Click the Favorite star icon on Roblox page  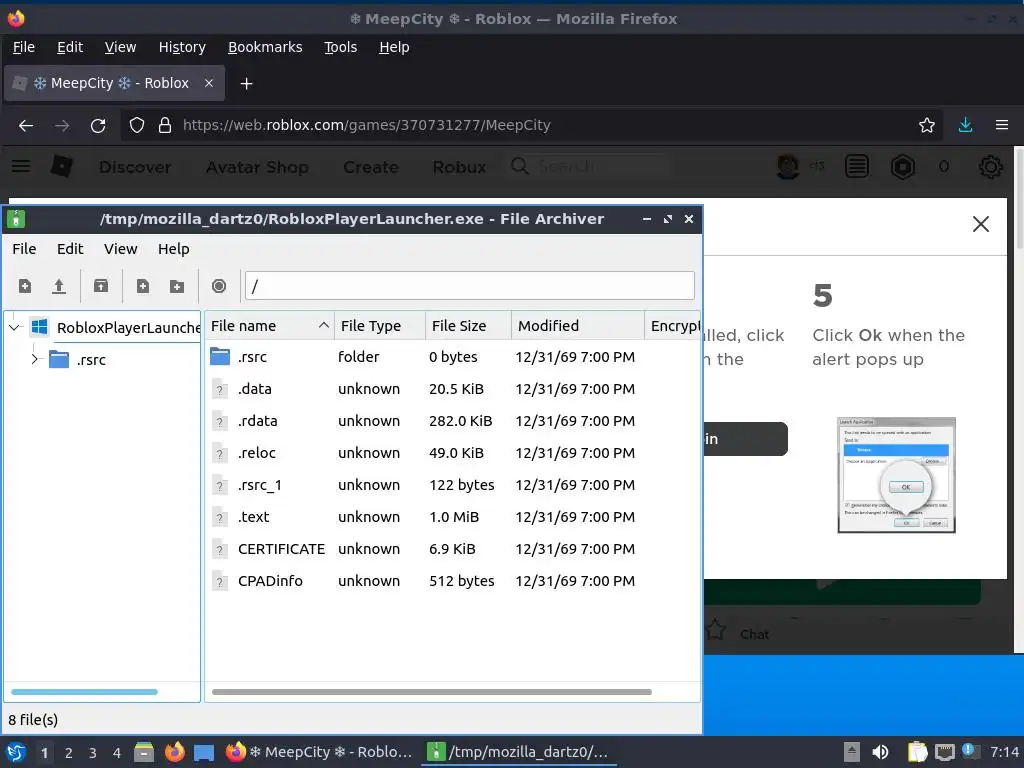(716, 630)
